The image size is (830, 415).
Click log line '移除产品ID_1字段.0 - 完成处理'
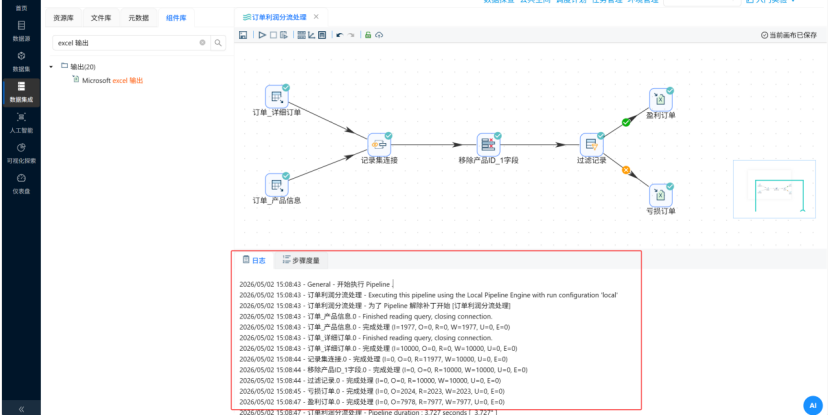pos(383,369)
